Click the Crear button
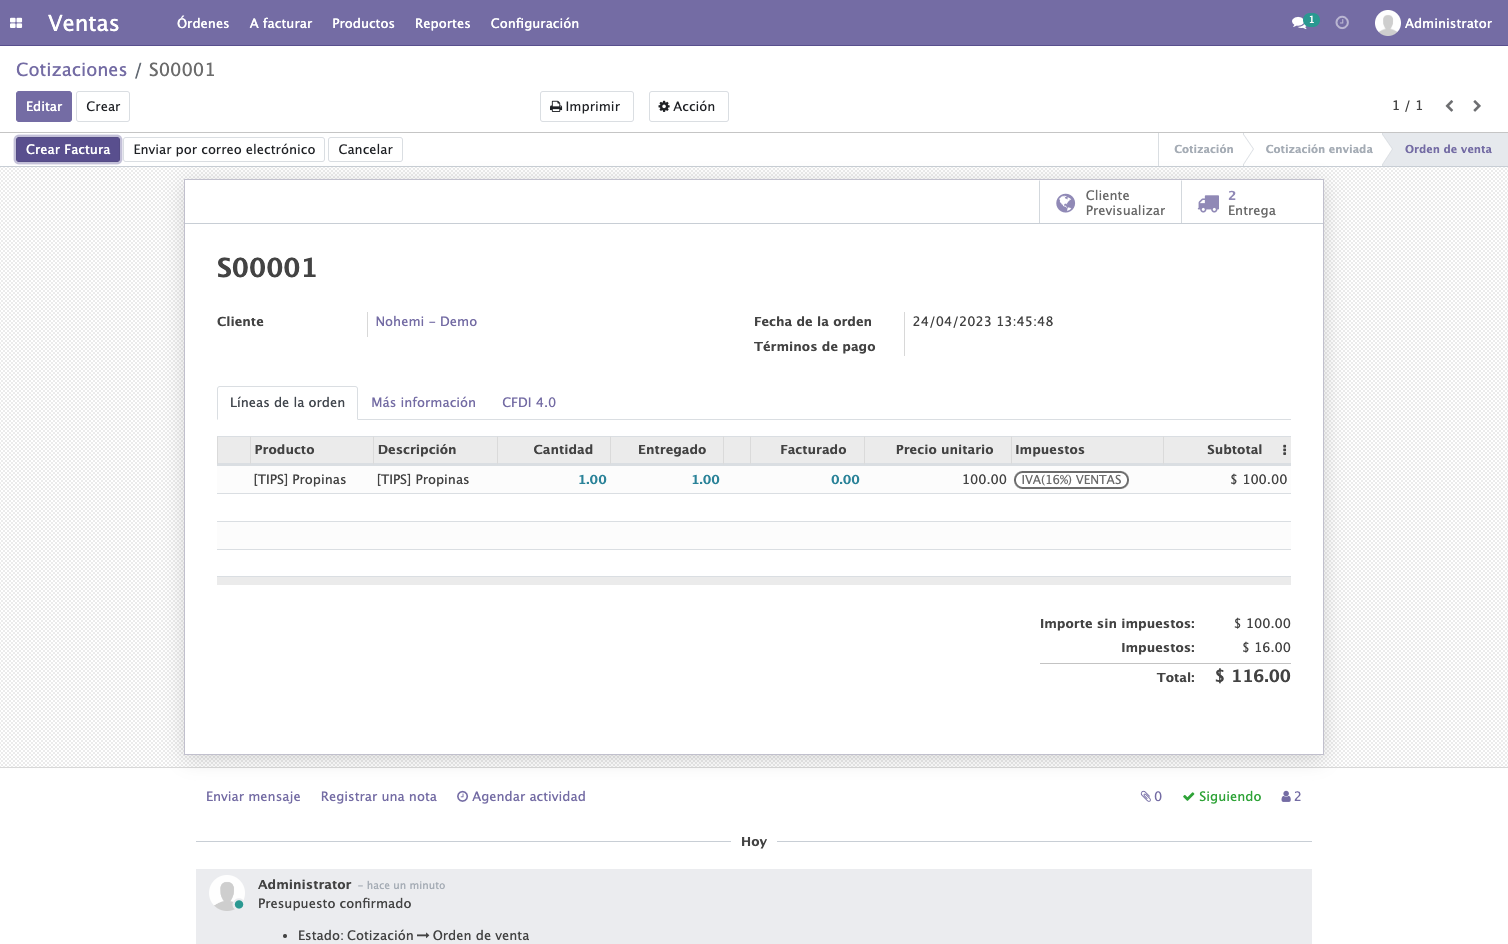Image resolution: width=1508 pixels, height=944 pixels. coord(103,107)
